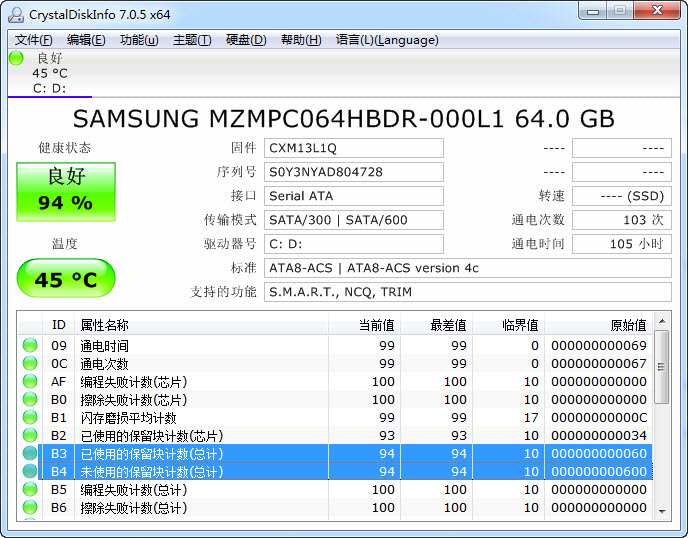This screenshot has width=688, height=538.
Task: Click the 固件 field CXM13L1Q
Action: [354, 148]
